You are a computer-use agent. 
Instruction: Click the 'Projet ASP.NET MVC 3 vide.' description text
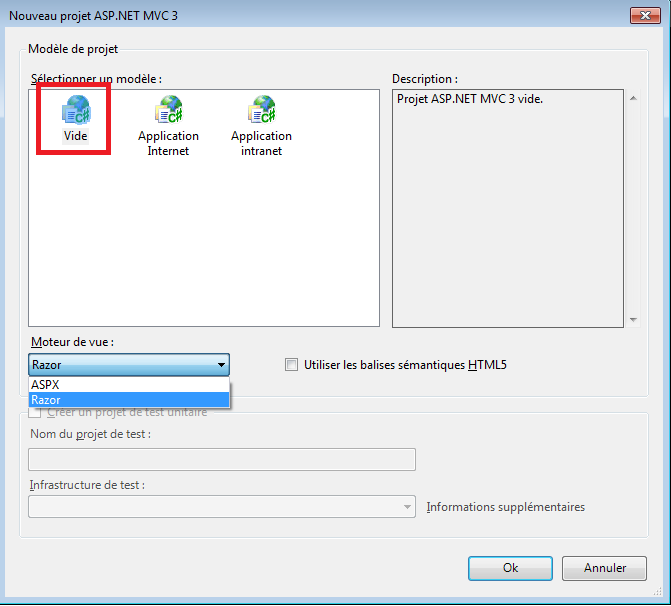coord(470,99)
